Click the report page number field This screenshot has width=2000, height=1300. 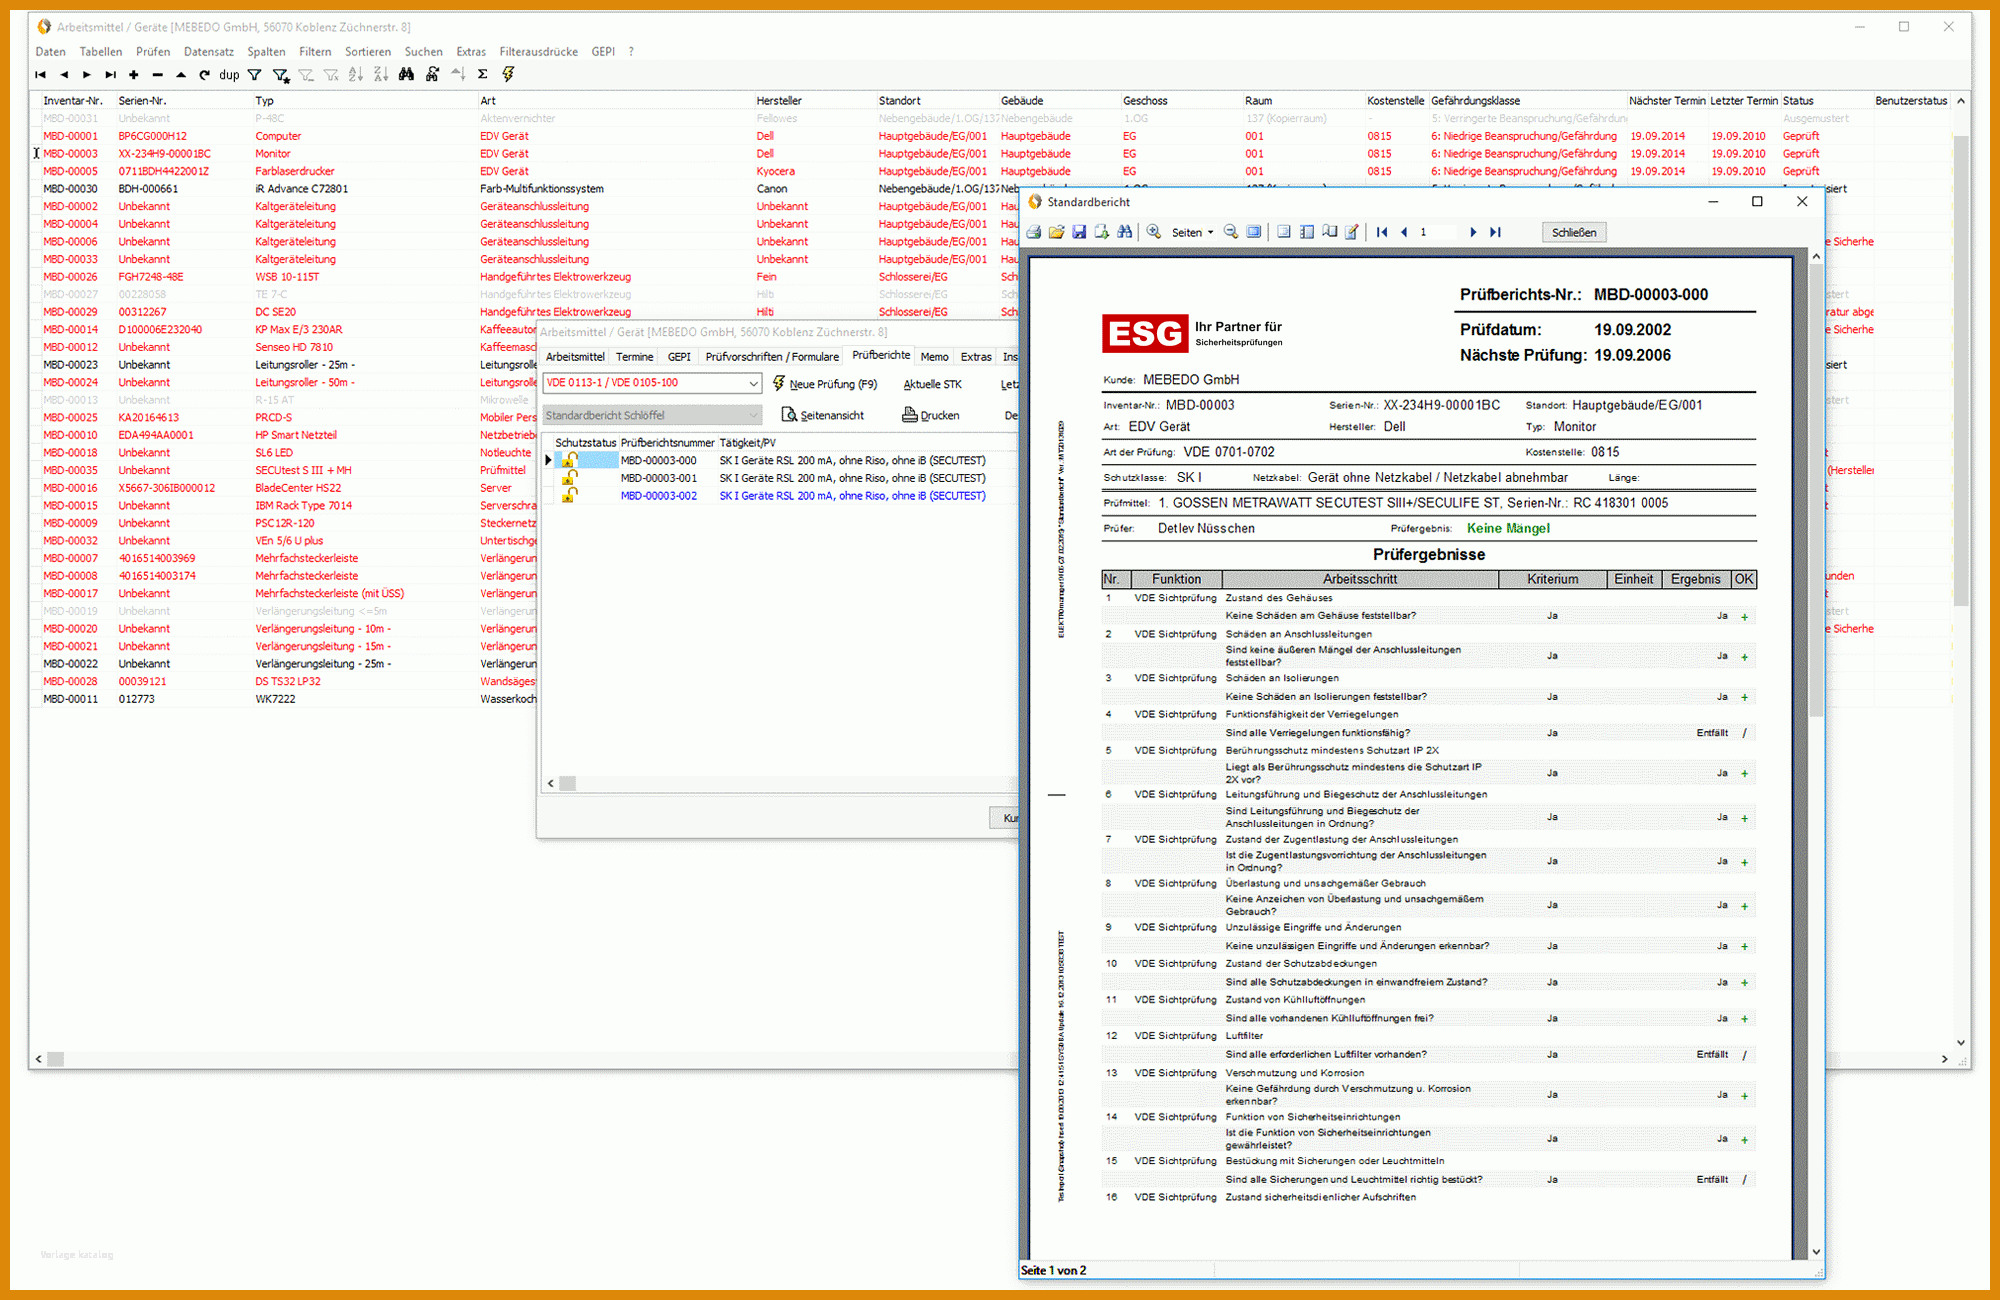(1437, 232)
